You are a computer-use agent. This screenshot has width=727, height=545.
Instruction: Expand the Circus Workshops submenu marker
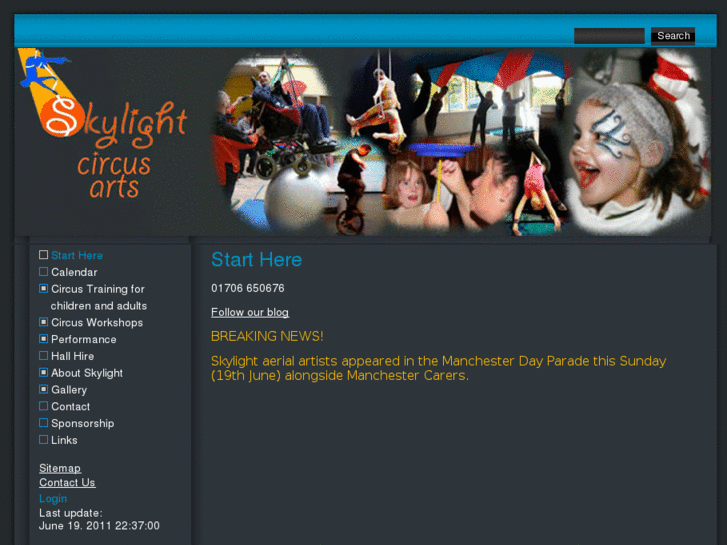pyautogui.click(x=44, y=322)
